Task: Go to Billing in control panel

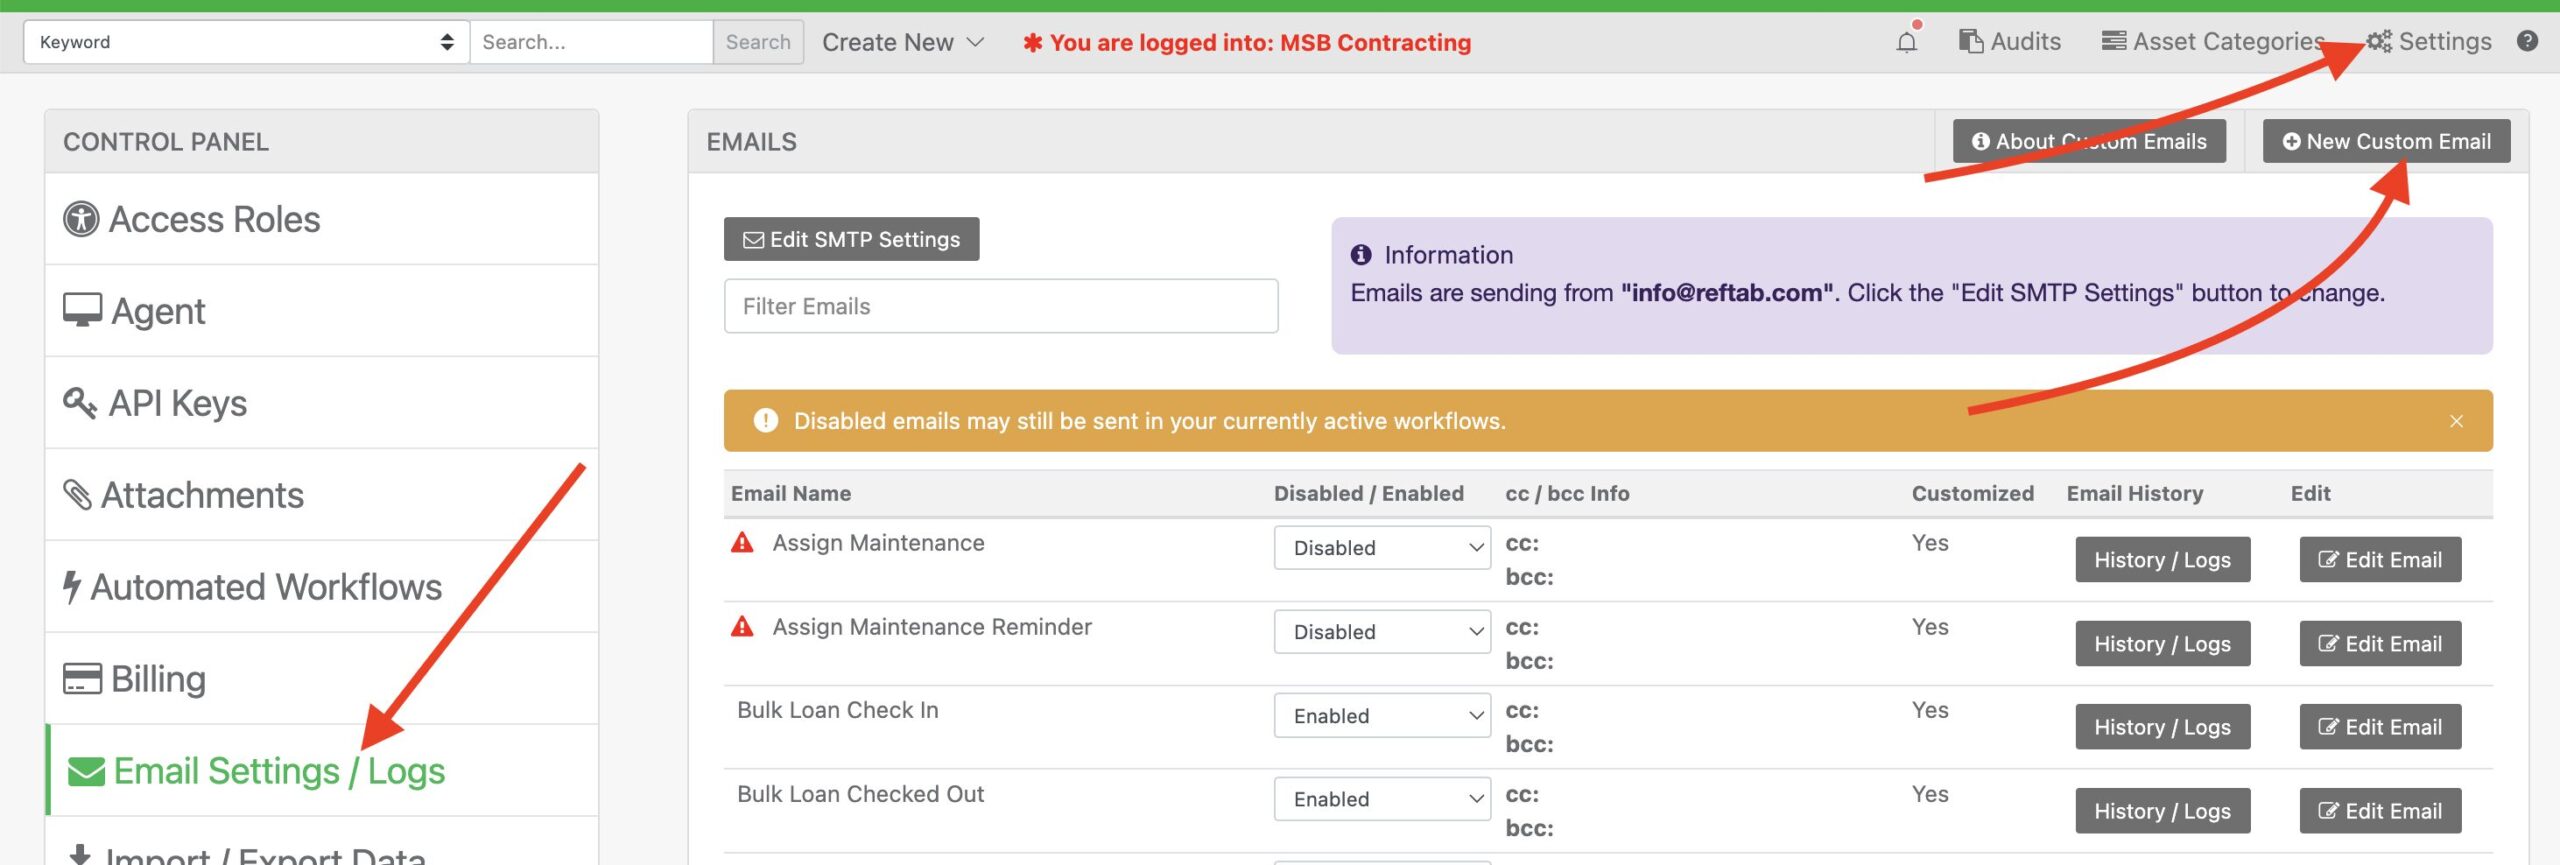Action: tap(322, 679)
